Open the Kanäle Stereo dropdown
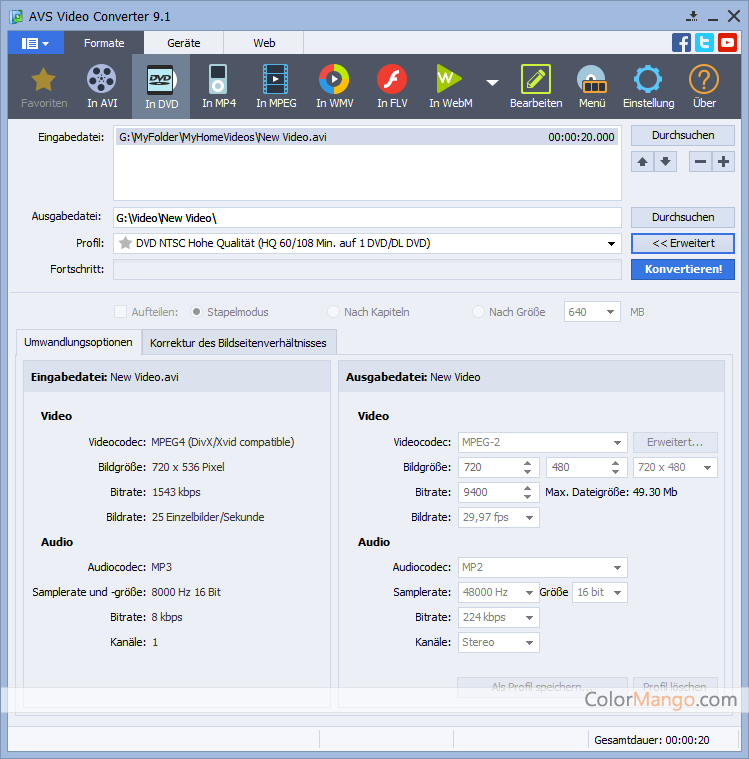The image size is (749, 759). click(529, 643)
